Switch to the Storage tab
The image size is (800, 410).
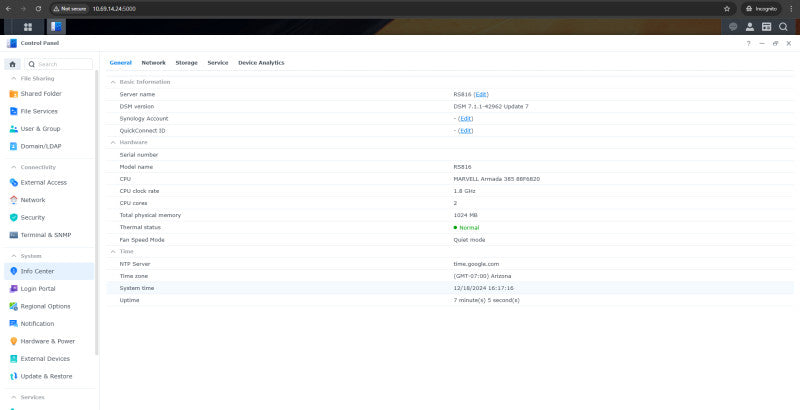coord(186,63)
